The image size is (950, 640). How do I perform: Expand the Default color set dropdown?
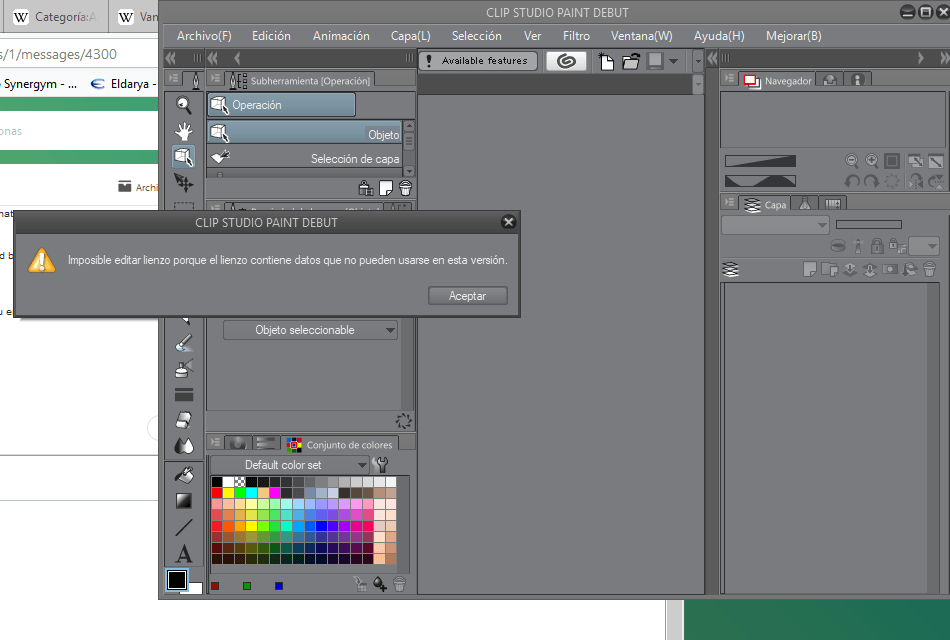point(290,465)
